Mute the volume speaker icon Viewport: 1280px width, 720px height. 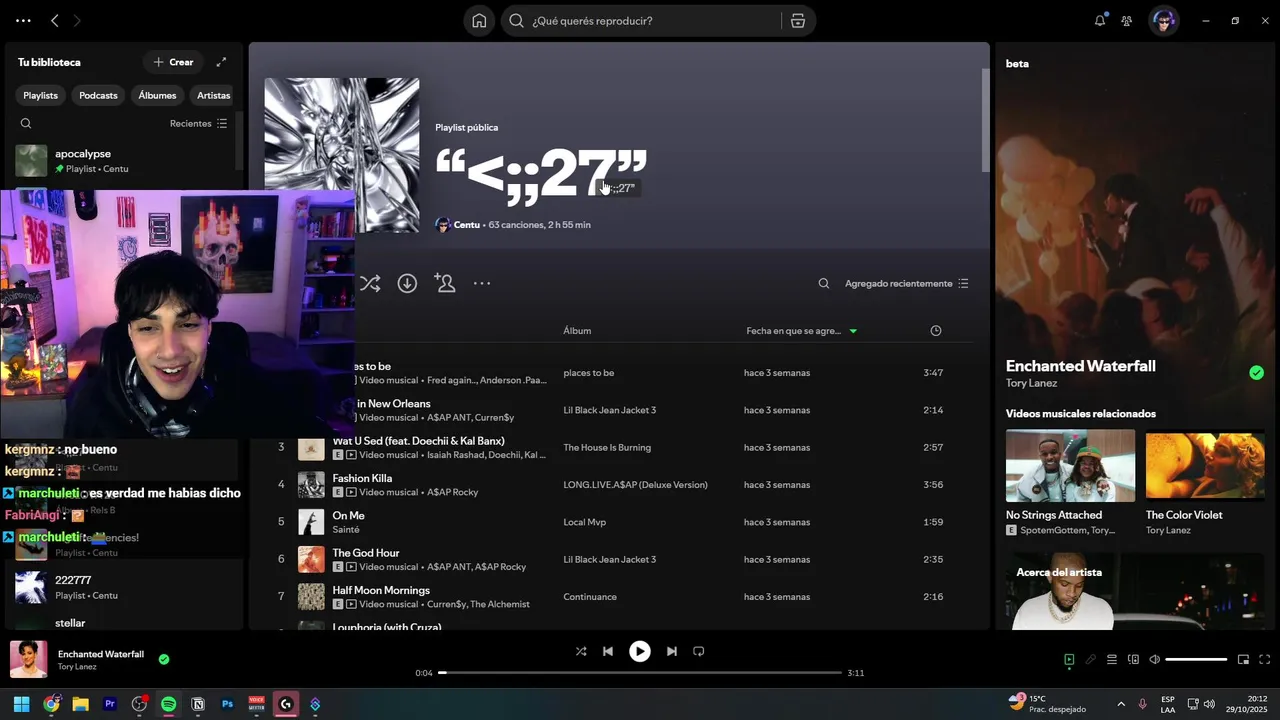tap(1155, 660)
